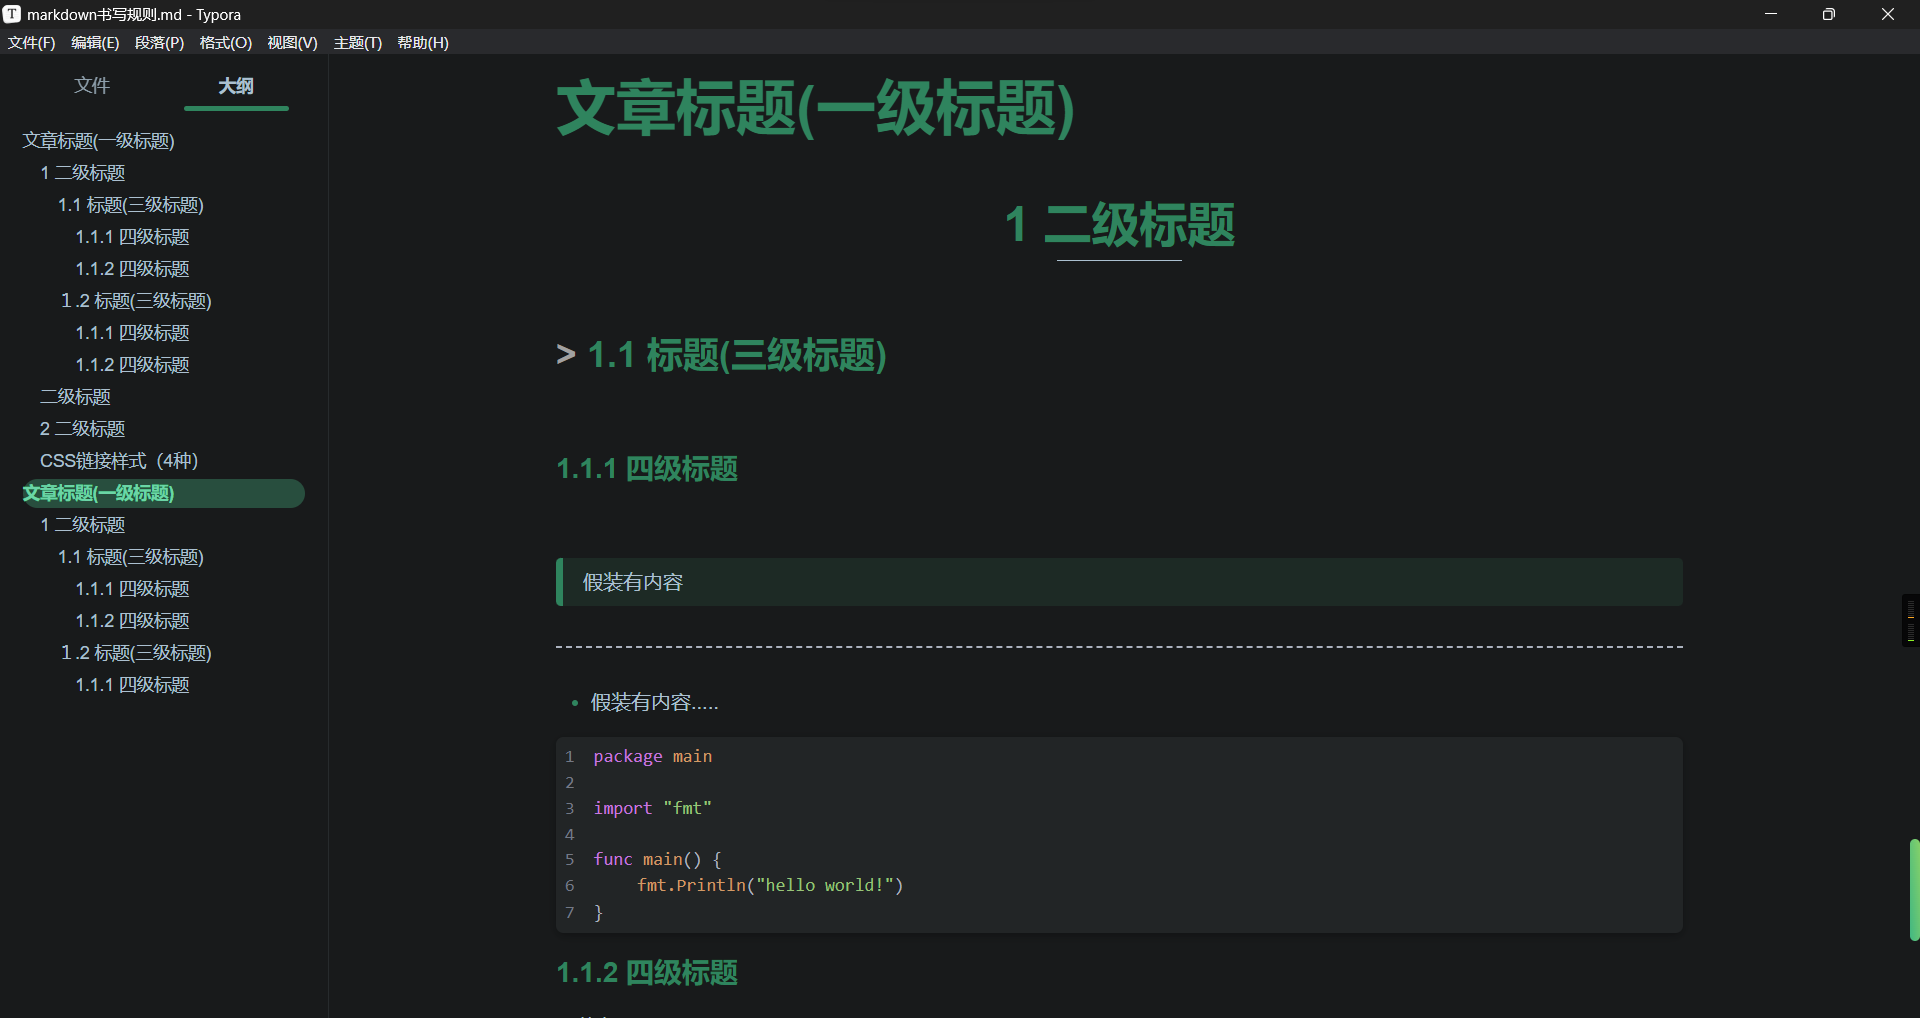Click code line import "fmt"
The height and width of the screenshot is (1018, 1920).
pos(652,808)
